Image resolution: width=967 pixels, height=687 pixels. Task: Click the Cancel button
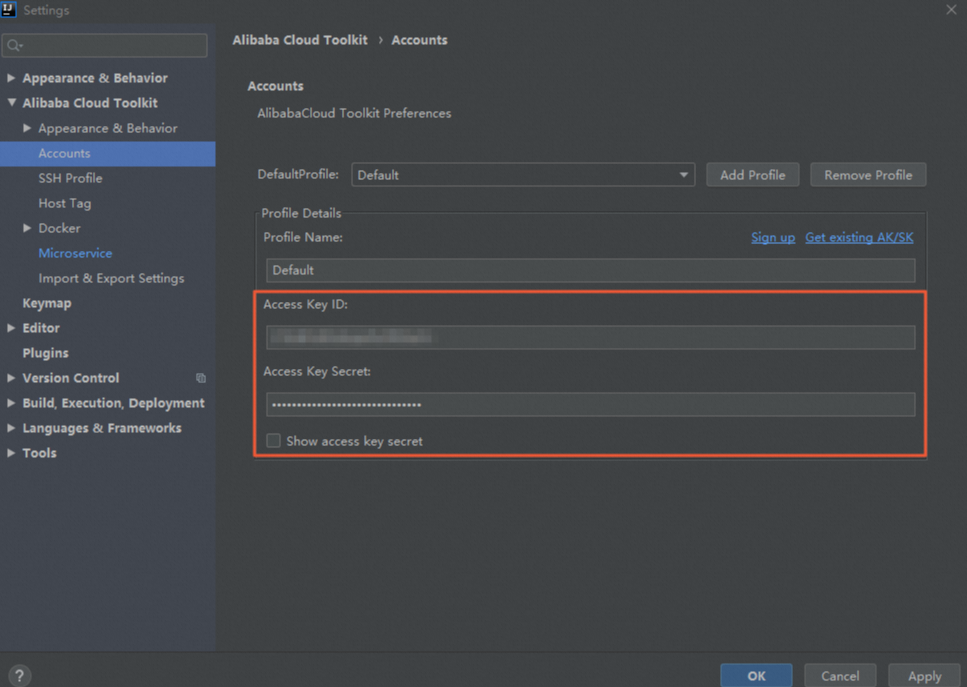click(840, 675)
